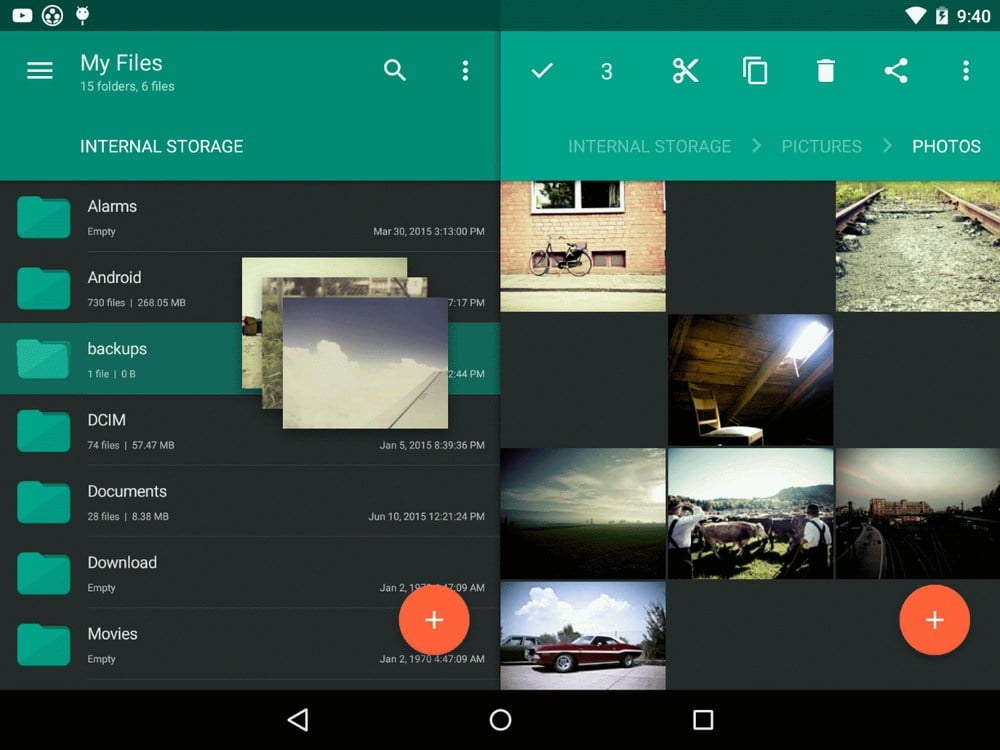
Task: Select the PHOTOS breadcrumb
Action: click(x=946, y=146)
